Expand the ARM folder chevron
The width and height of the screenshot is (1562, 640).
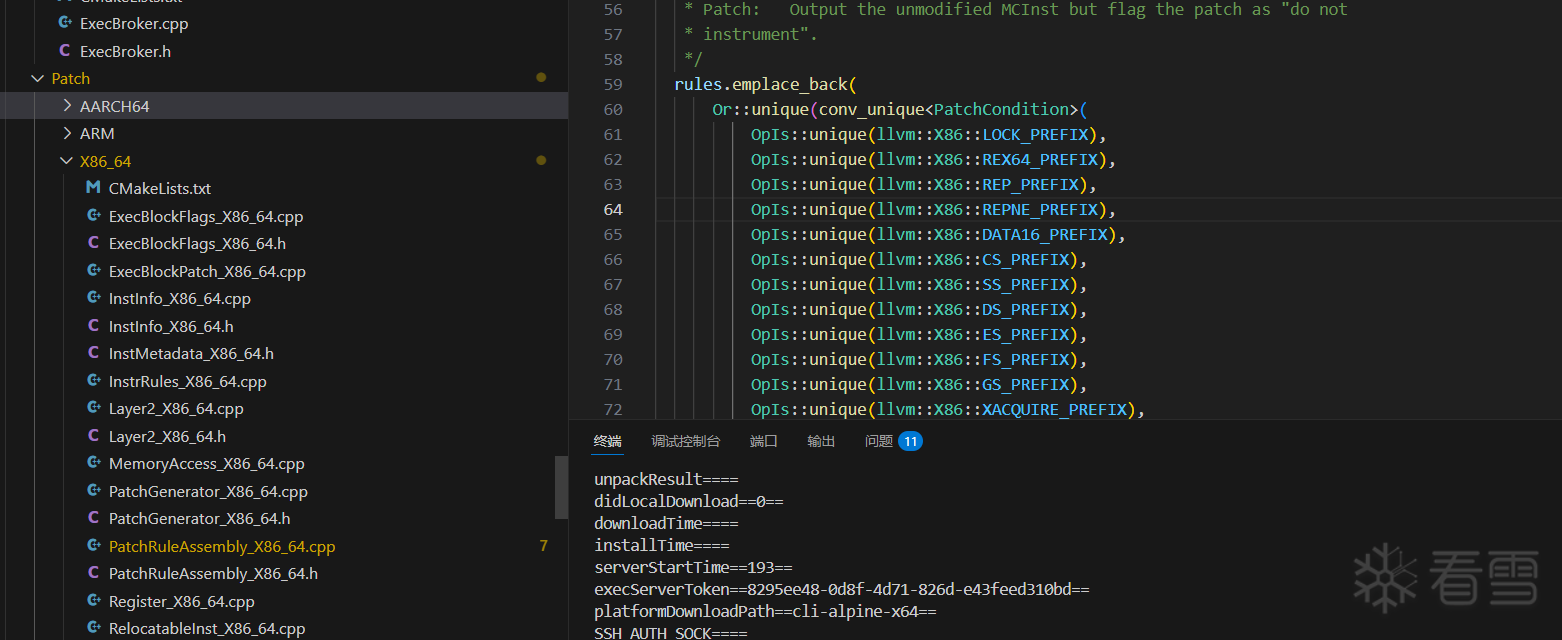(x=66, y=133)
